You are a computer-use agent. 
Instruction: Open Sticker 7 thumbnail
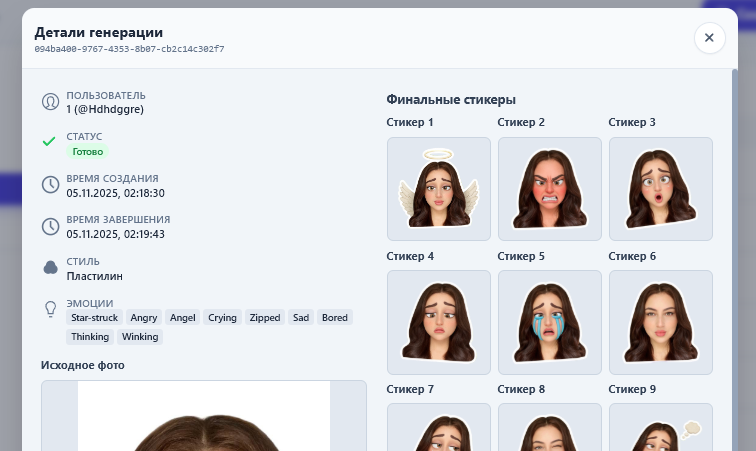coord(439,427)
